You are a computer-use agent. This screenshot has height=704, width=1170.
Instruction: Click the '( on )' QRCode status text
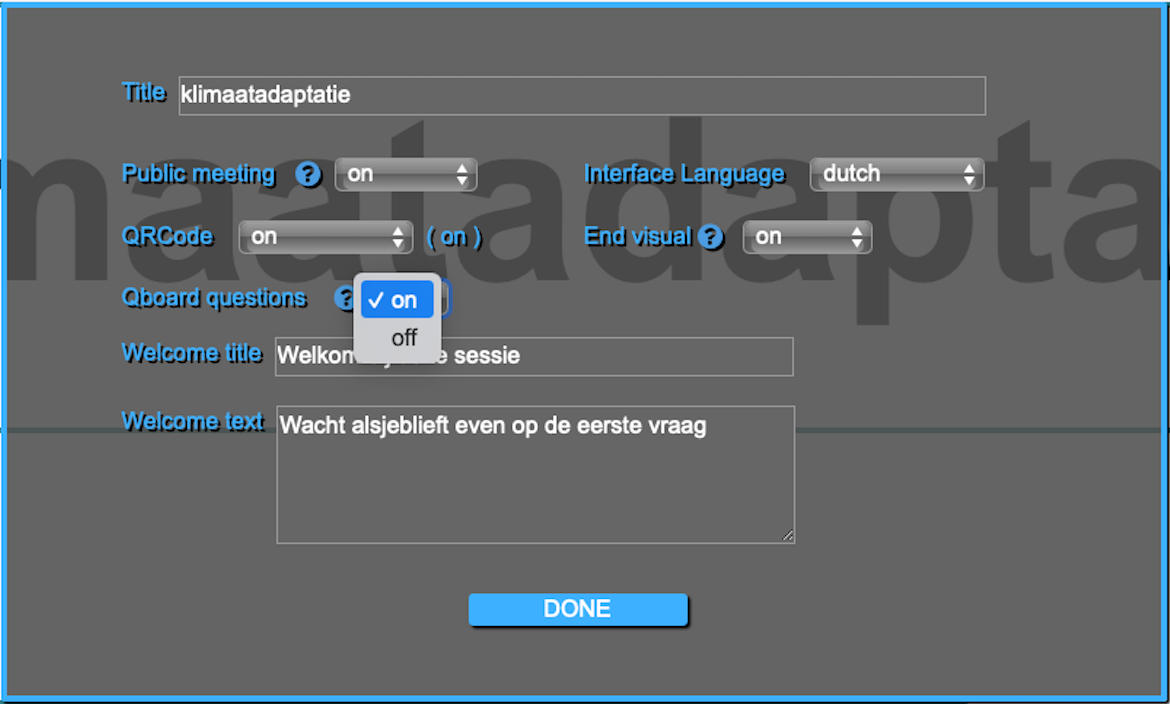click(x=454, y=237)
